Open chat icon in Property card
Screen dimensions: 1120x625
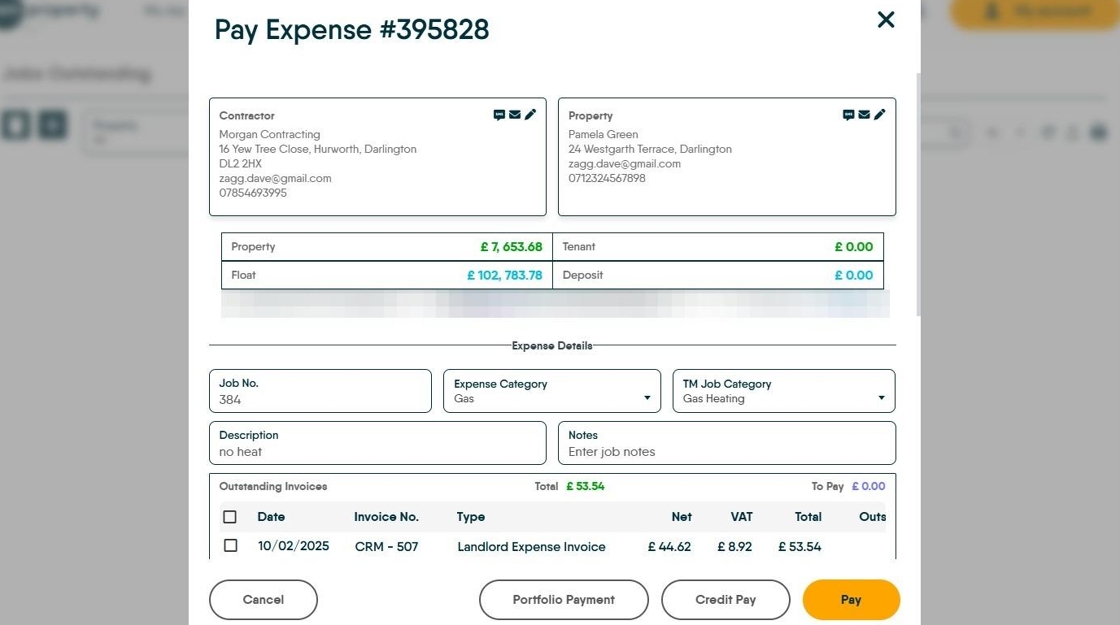coord(848,115)
